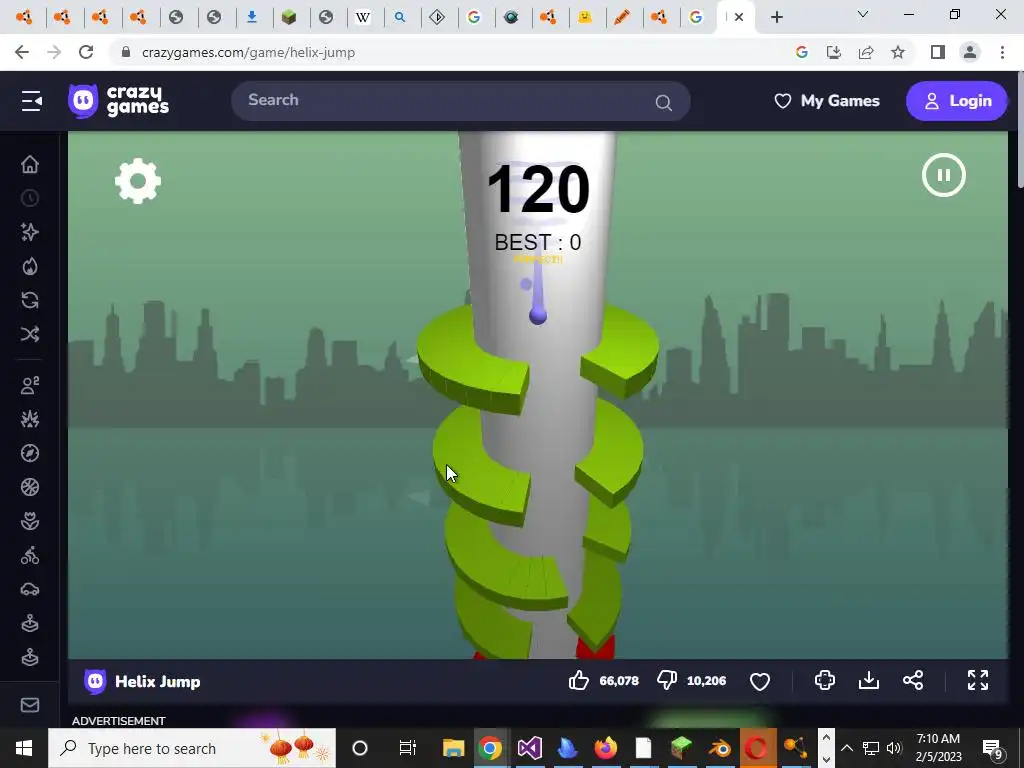
Task: Open 2 player games icon
Action: 30,385
